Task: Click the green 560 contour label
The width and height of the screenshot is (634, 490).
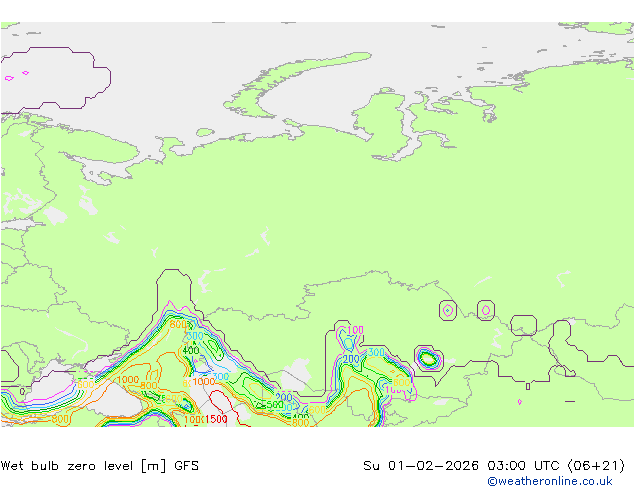Action: pos(275,404)
